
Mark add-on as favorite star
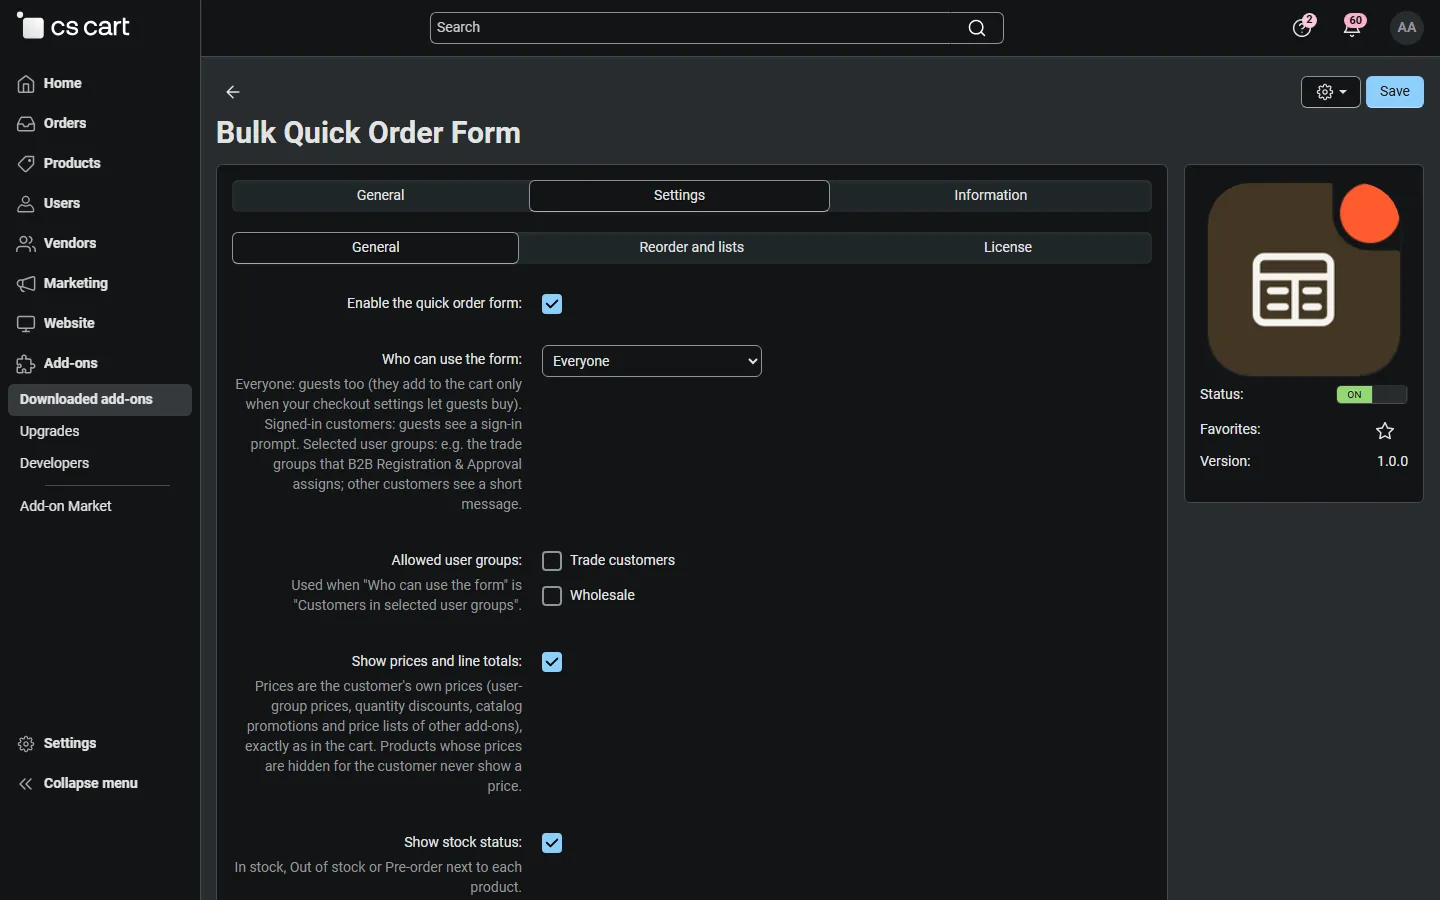(1385, 431)
